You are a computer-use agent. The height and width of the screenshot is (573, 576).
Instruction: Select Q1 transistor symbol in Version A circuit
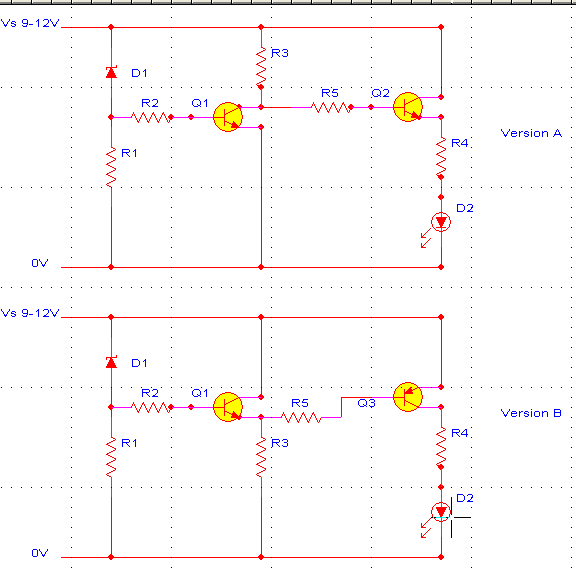(228, 117)
